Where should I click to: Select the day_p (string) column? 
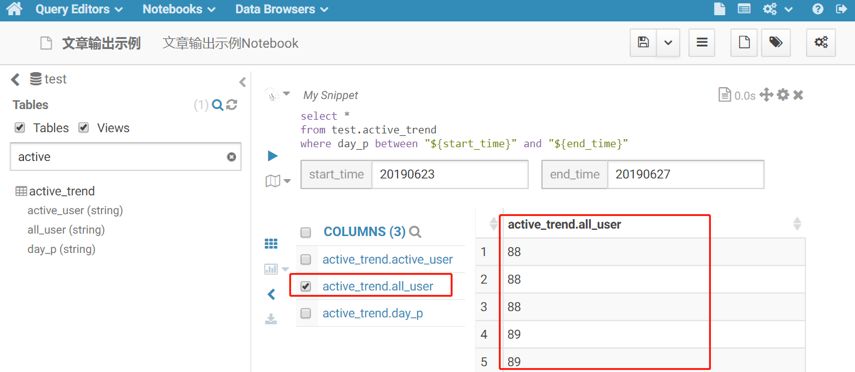pos(62,249)
